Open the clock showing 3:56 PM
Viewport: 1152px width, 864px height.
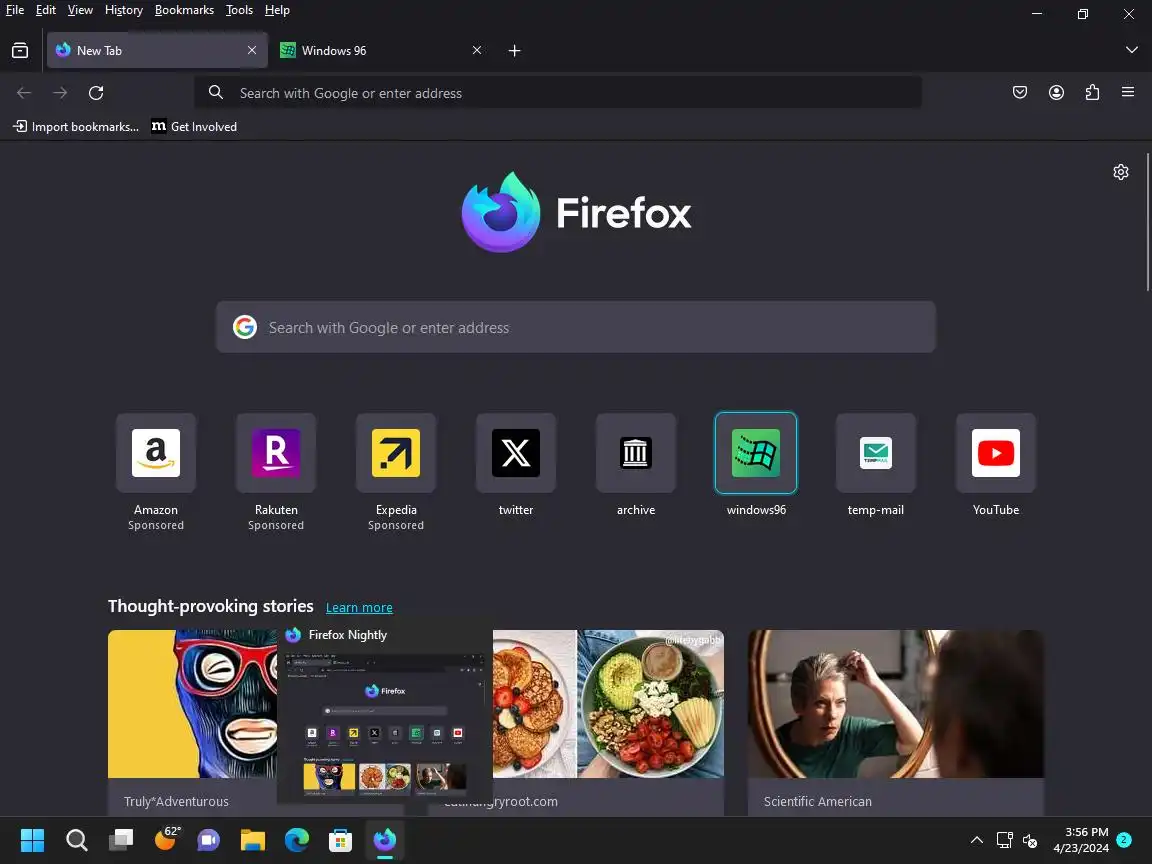point(1081,840)
